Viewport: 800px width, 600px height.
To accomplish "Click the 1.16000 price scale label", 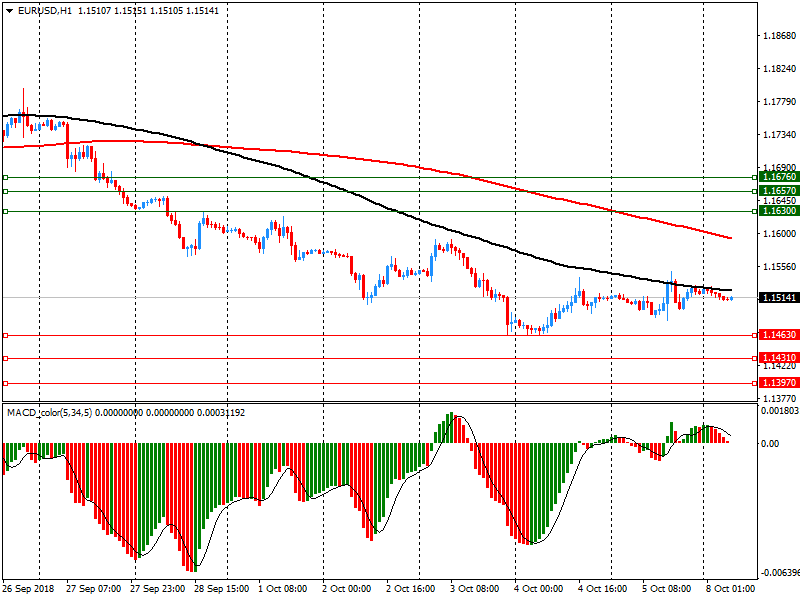I will 778,234.
